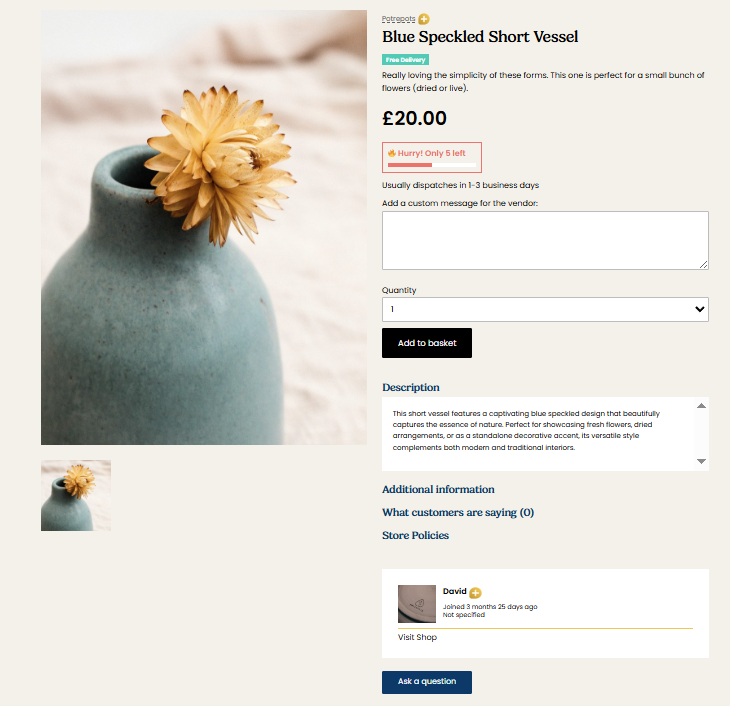Click the gold plus badge beside Potrepots
Screen dimensions: 730x706
tap(424, 19)
